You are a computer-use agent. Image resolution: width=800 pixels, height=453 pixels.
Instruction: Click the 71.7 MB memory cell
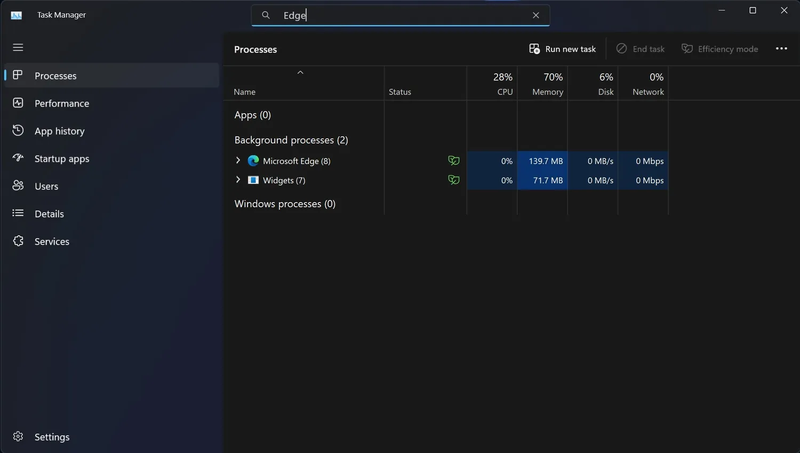542,180
